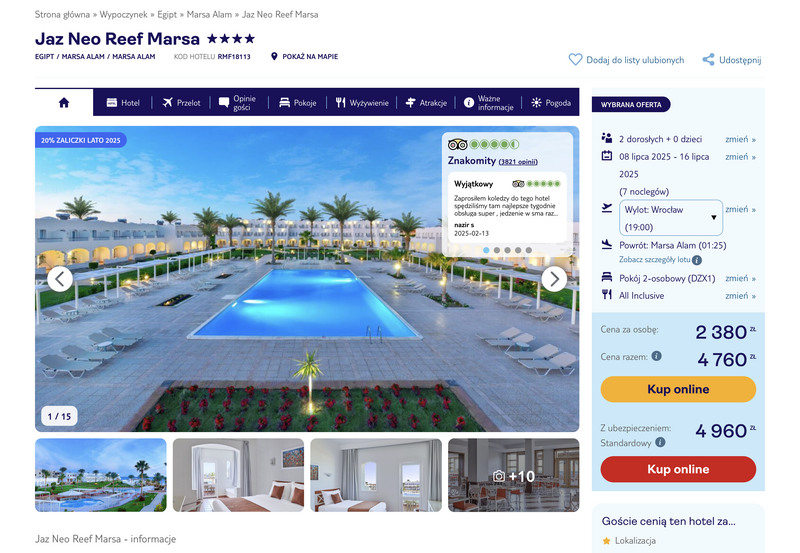Open the home tab icon
This screenshot has width=800, height=553.
tap(64, 103)
